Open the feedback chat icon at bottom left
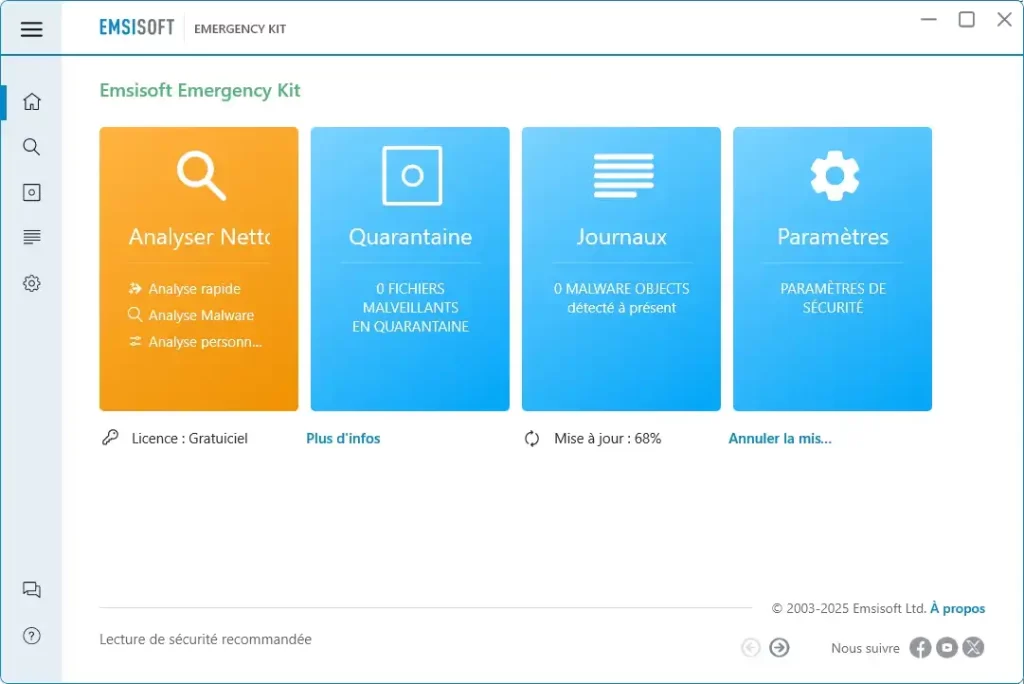Viewport: 1024px width, 684px height. 31,590
